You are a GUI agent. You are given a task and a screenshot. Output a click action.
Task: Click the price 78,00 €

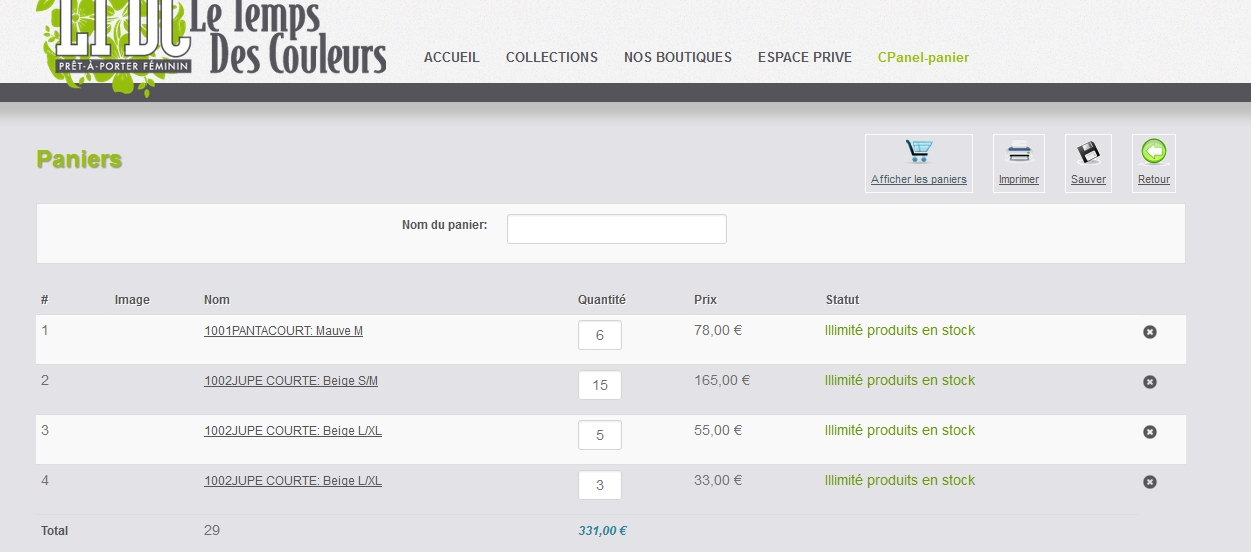(x=718, y=330)
